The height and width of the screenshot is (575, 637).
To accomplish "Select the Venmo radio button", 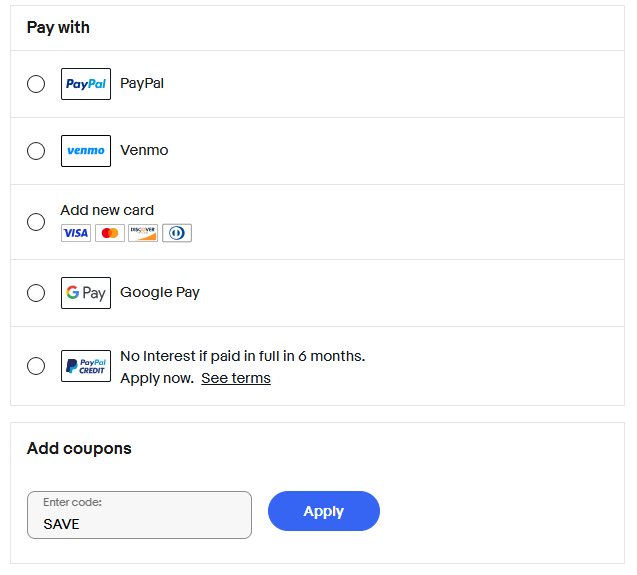I will pyautogui.click(x=36, y=151).
